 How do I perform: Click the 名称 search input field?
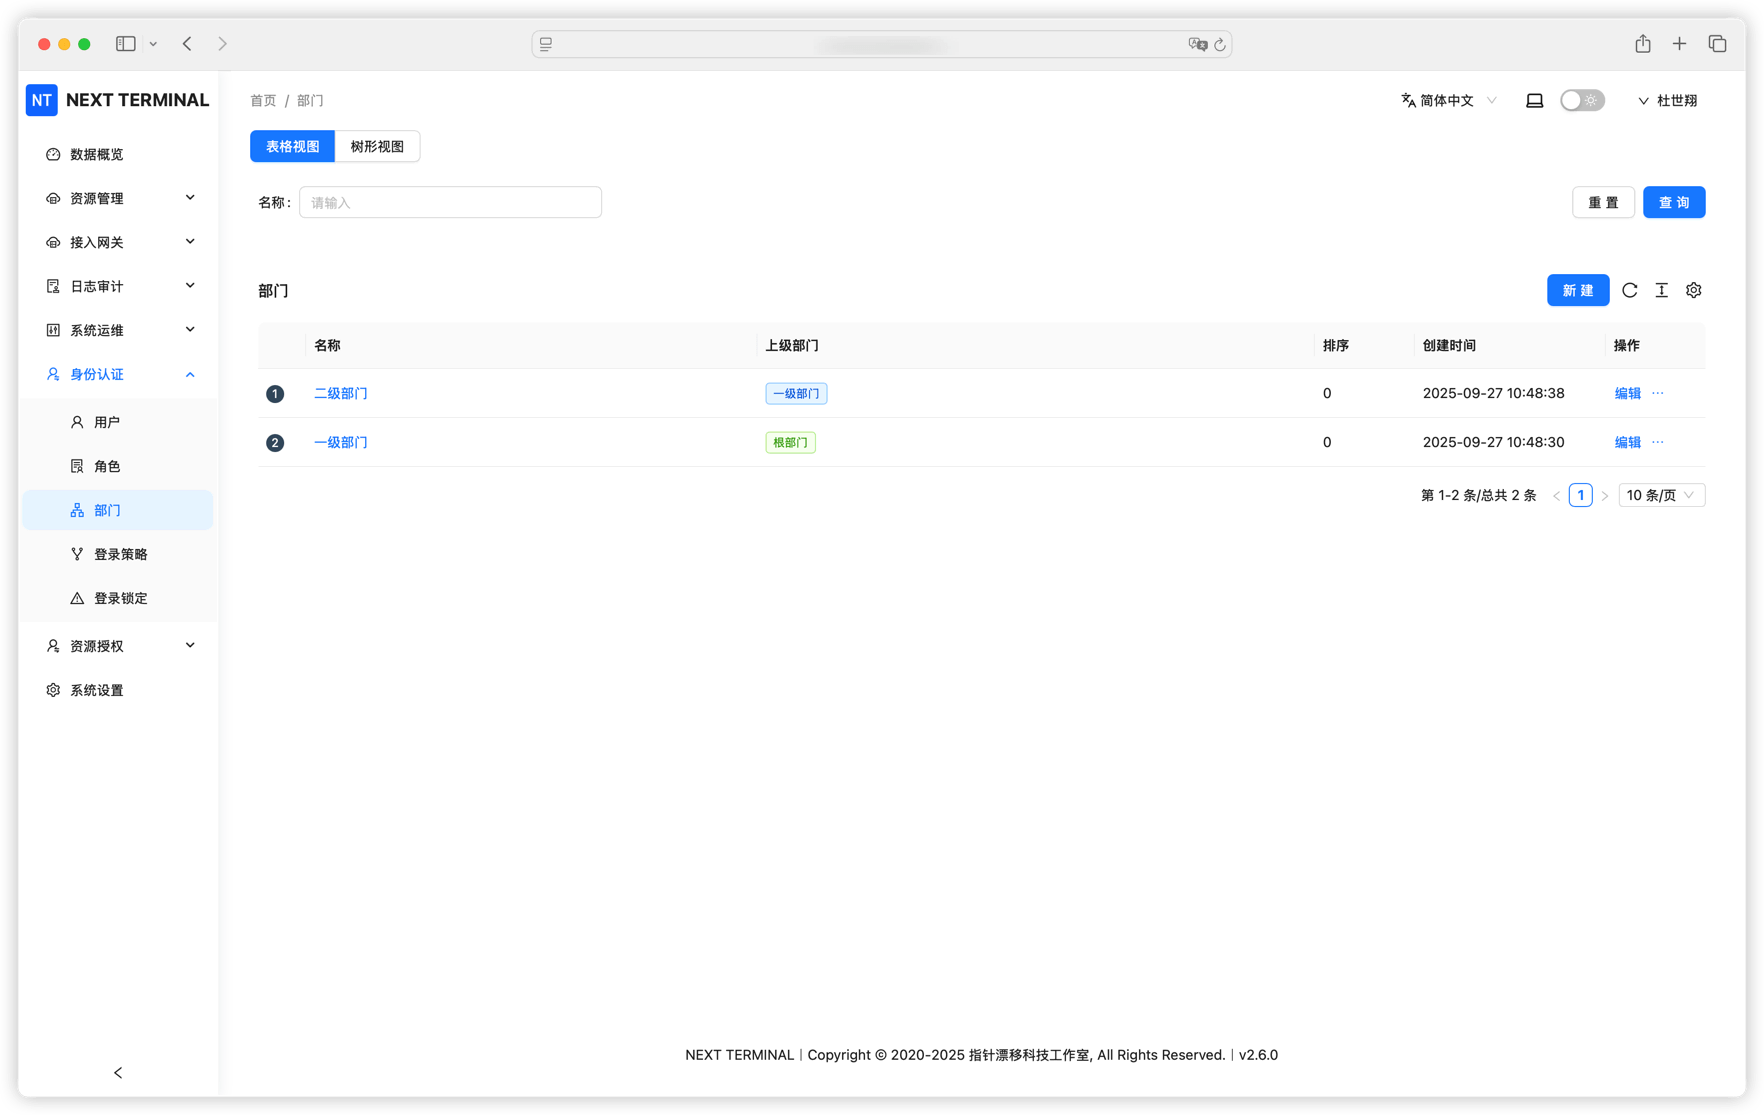click(x=450, y=202)
